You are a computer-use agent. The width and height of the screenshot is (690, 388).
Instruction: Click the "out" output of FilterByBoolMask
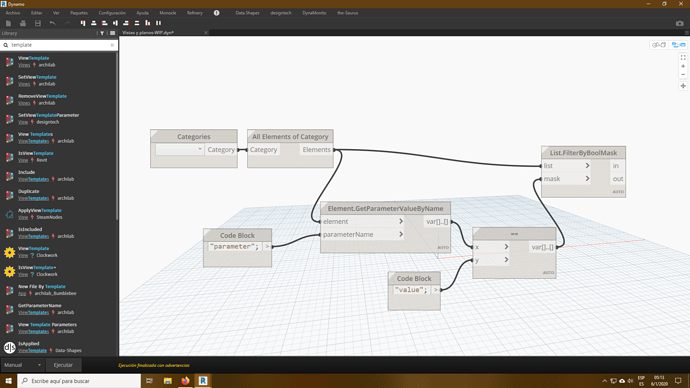point(617,179)
